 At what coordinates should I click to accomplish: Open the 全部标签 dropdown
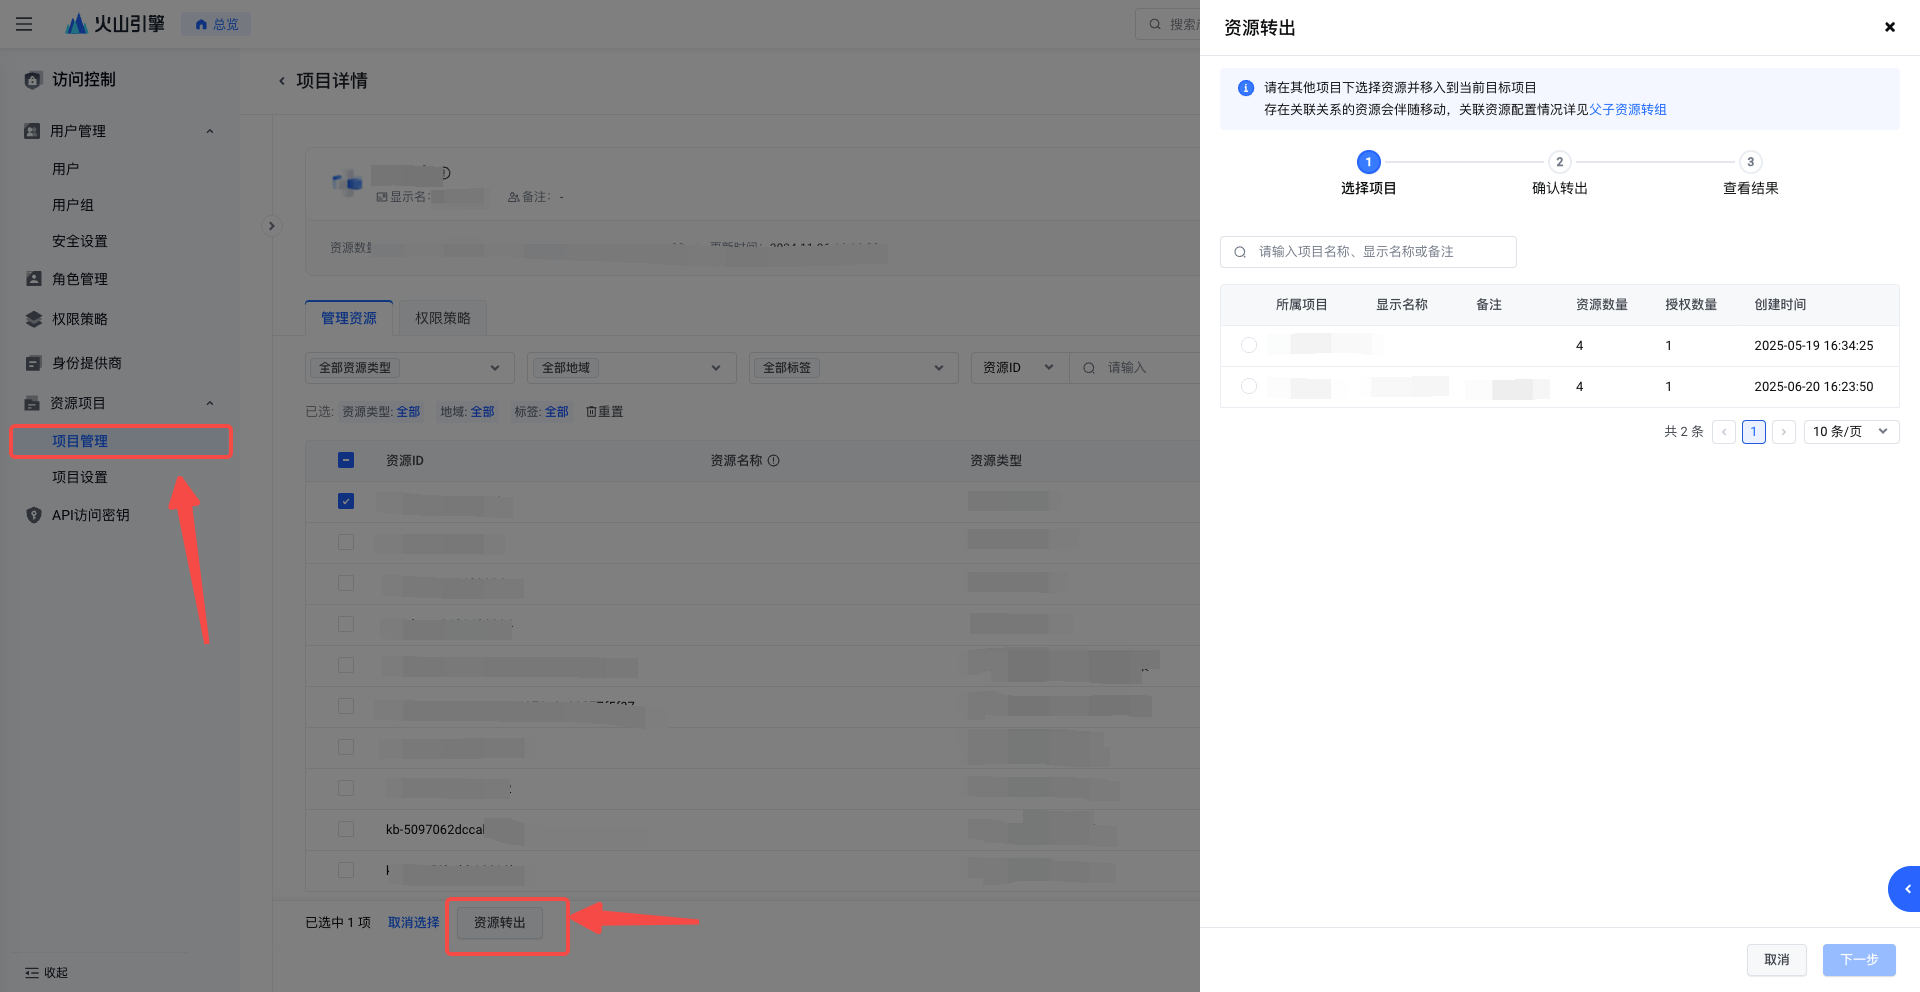(854, 368)
